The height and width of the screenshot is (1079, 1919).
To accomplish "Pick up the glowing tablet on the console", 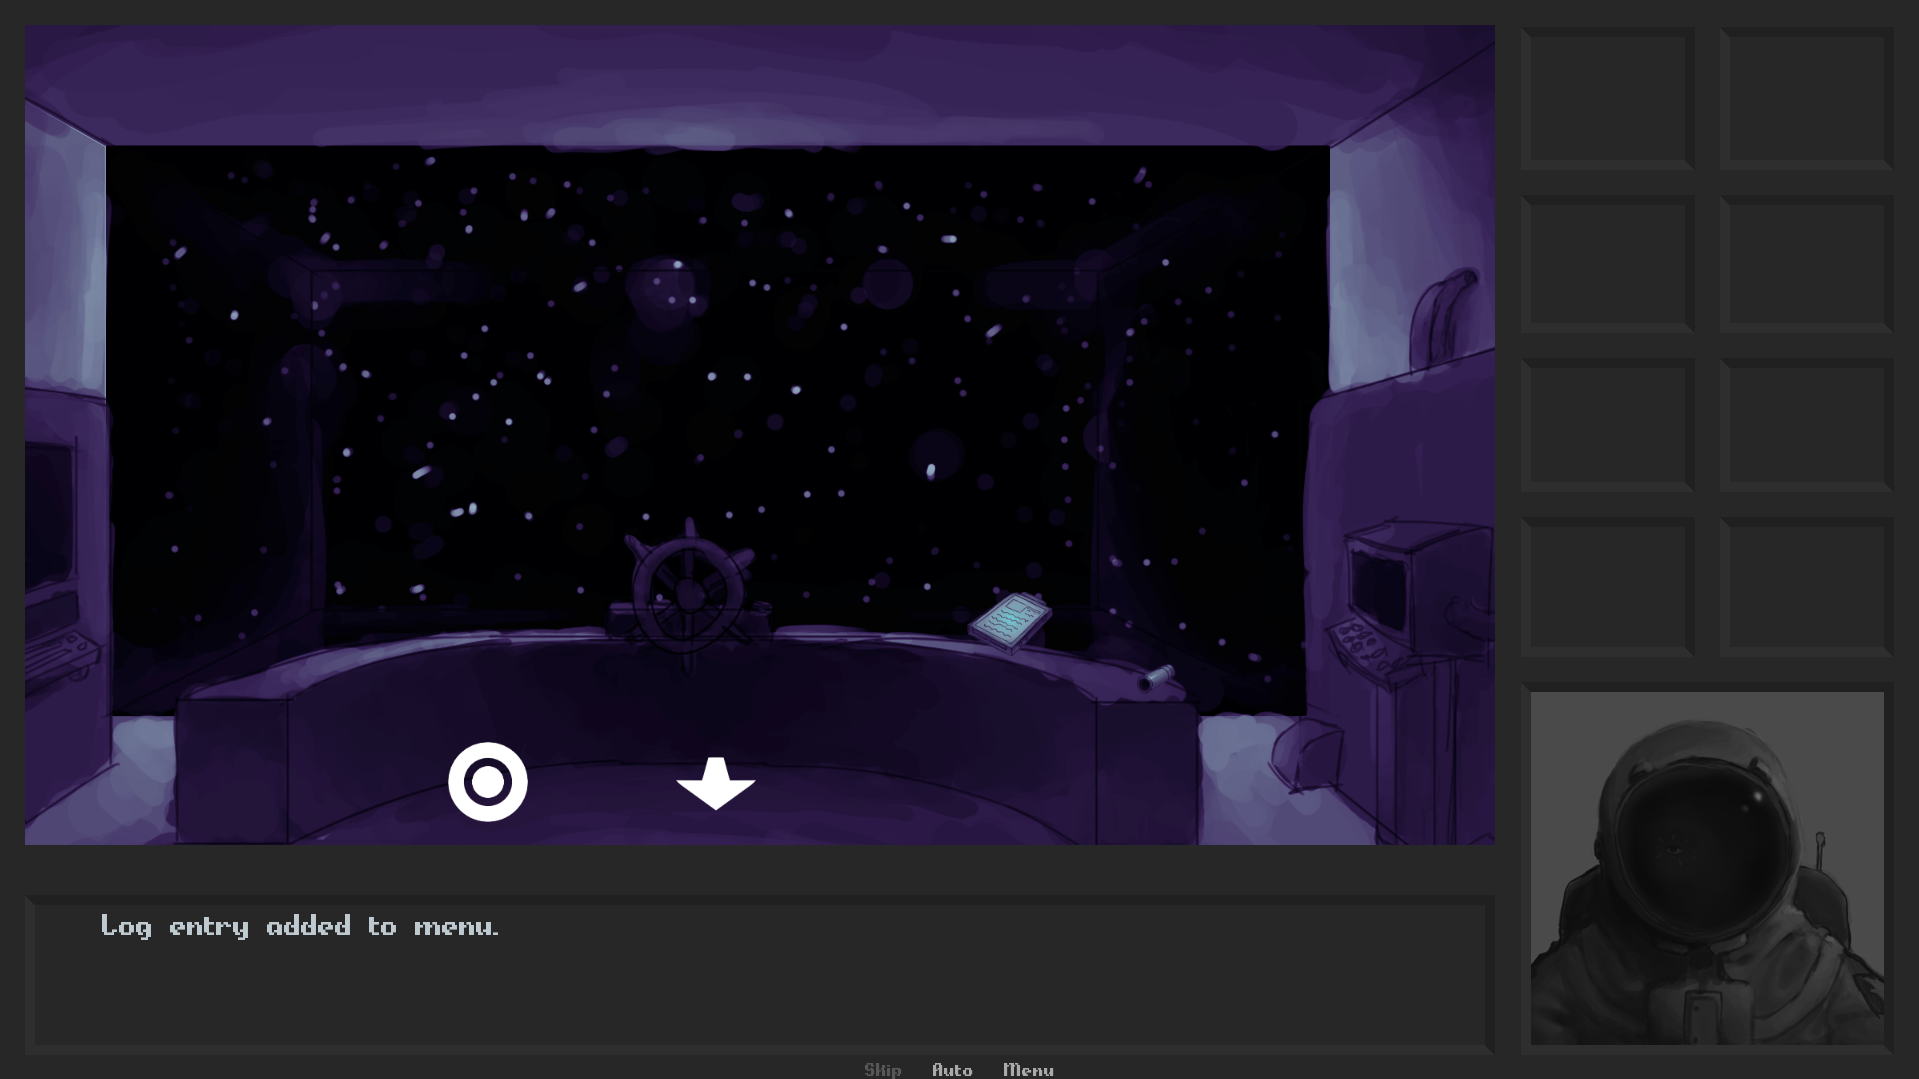I will (1010, 621).
